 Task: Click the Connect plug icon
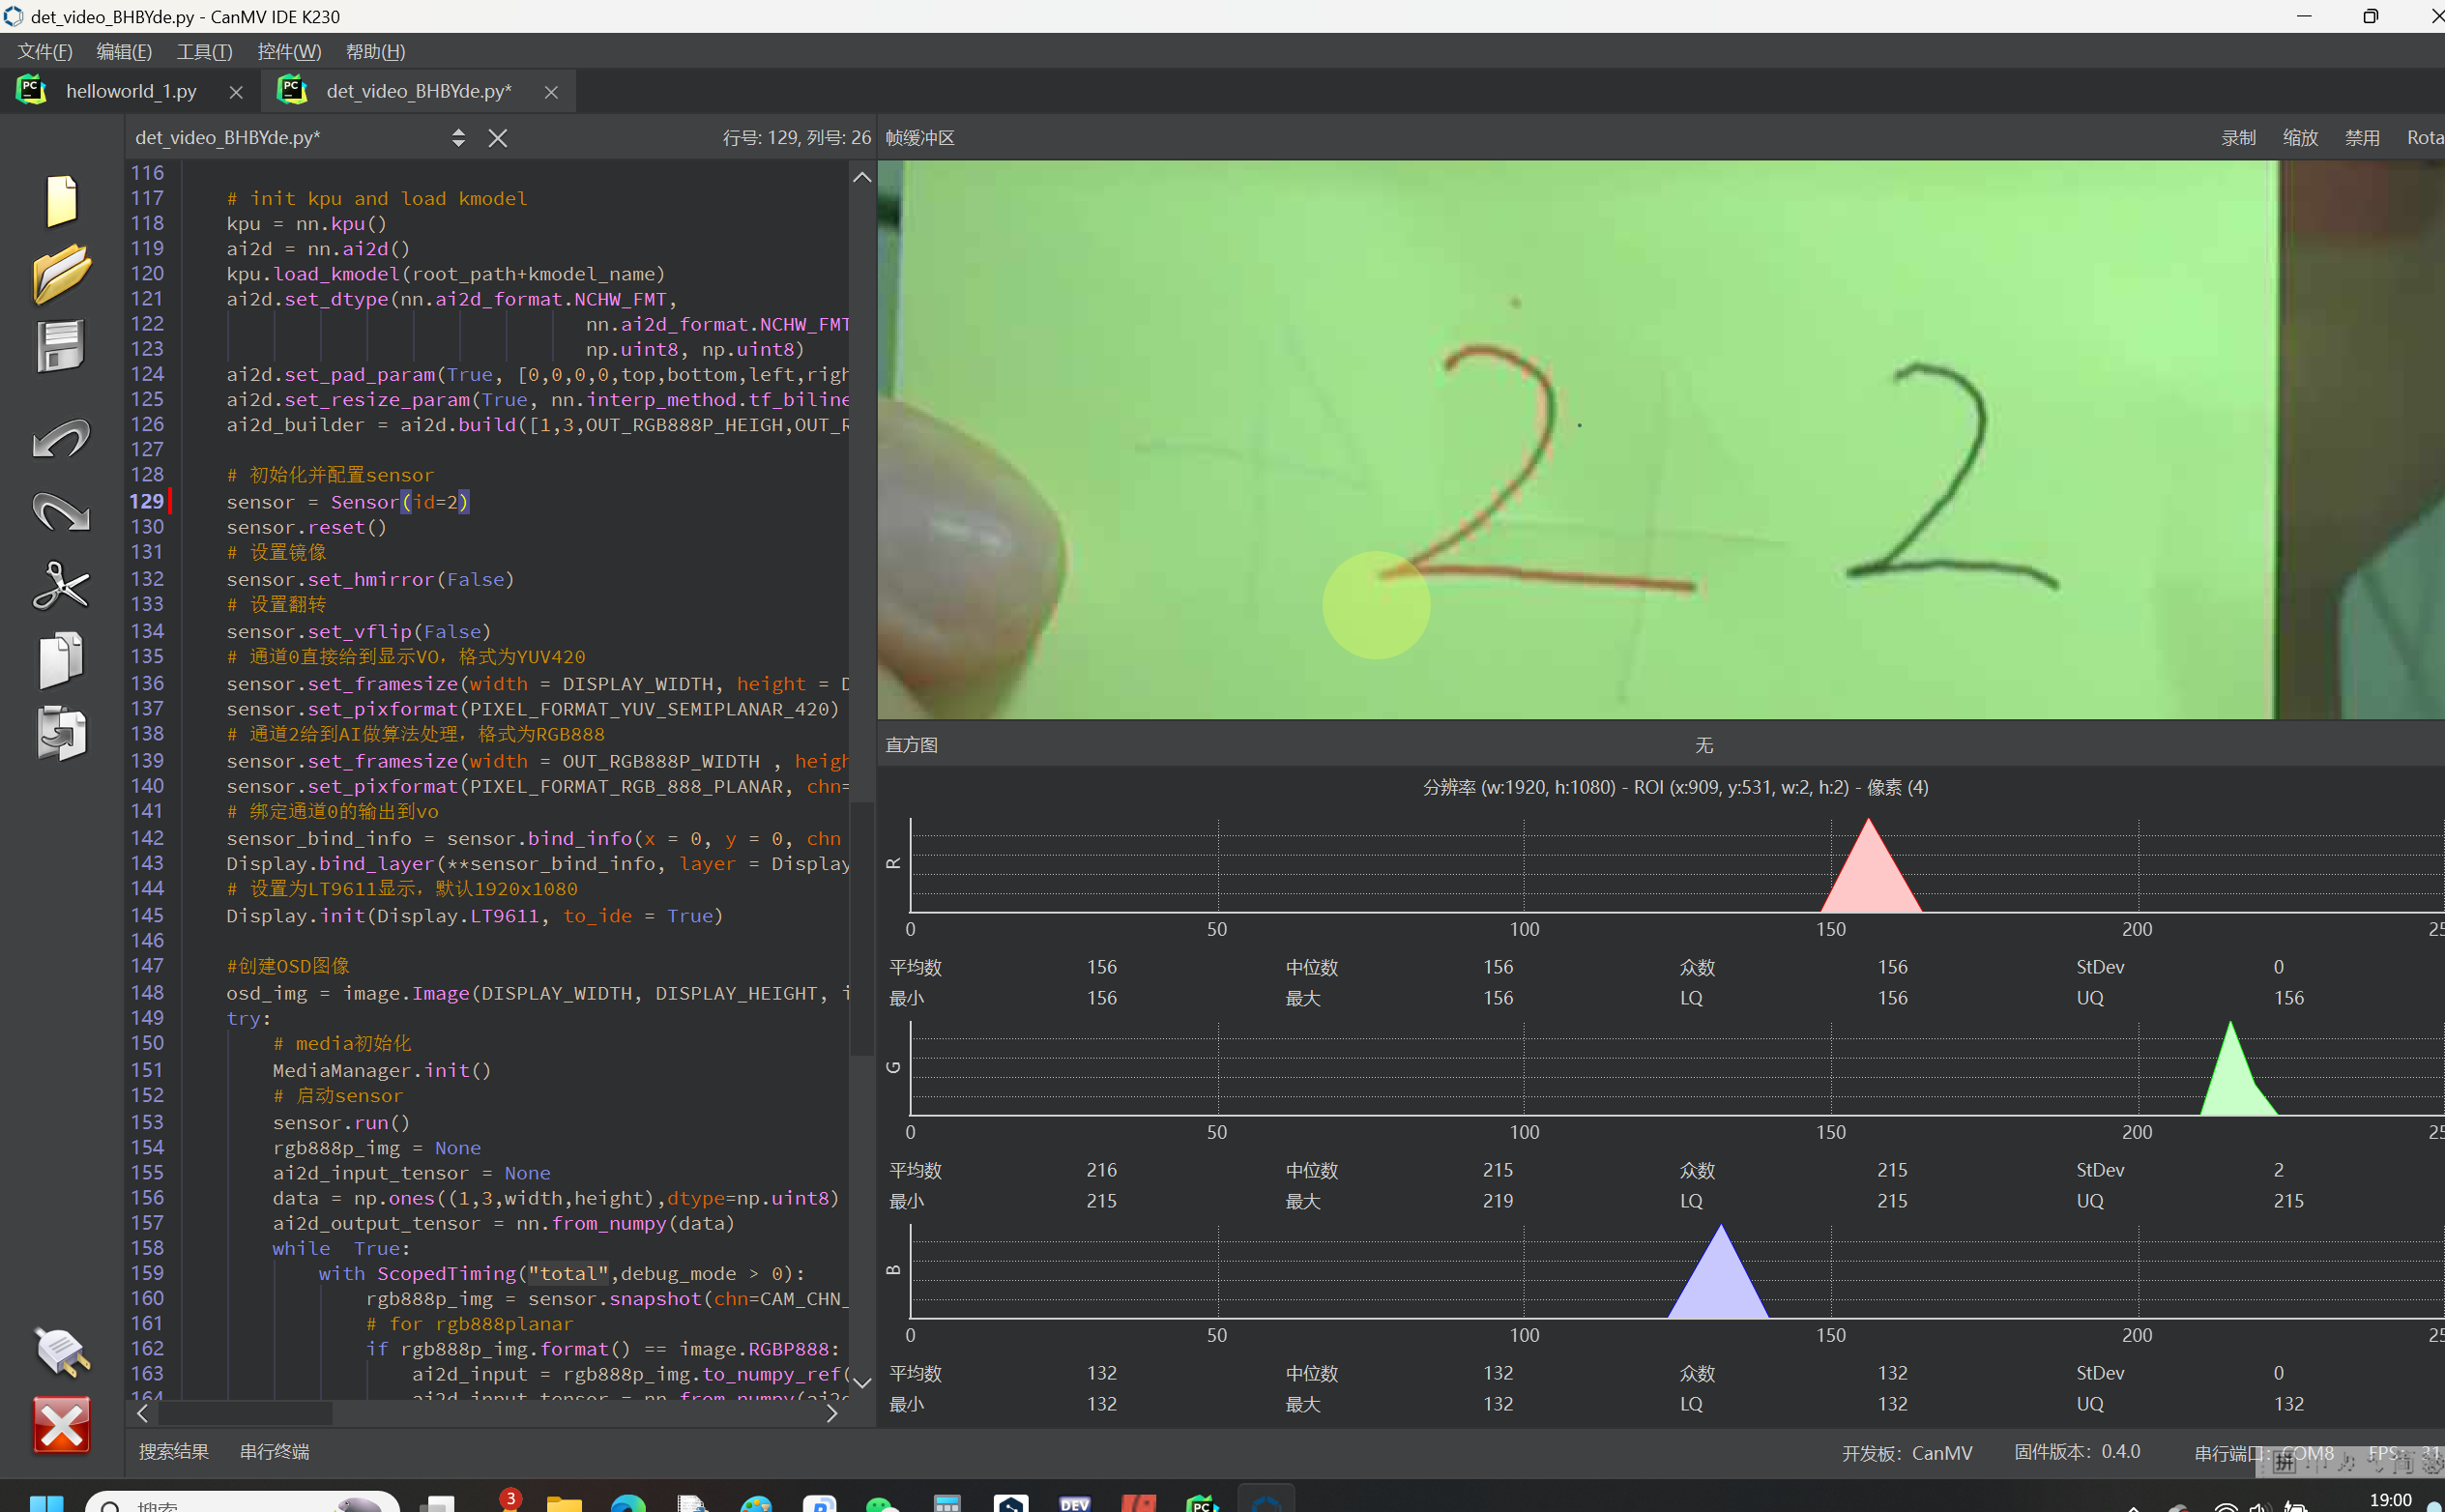click(61, 1350)
